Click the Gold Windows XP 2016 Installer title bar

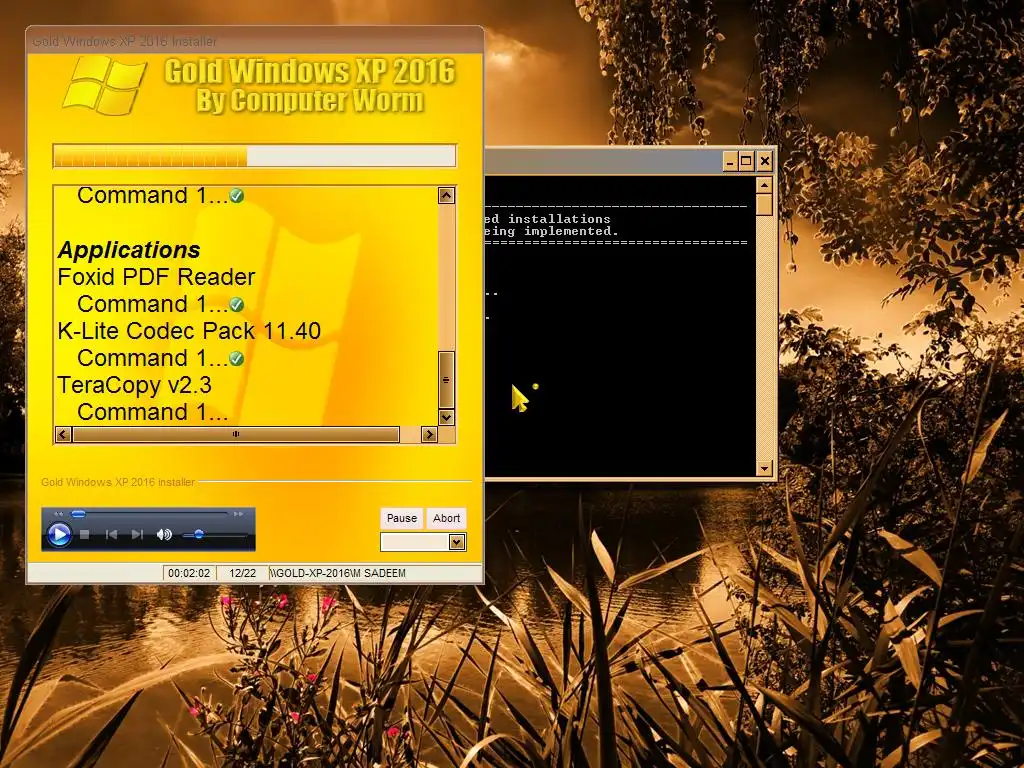pos(255,41)
